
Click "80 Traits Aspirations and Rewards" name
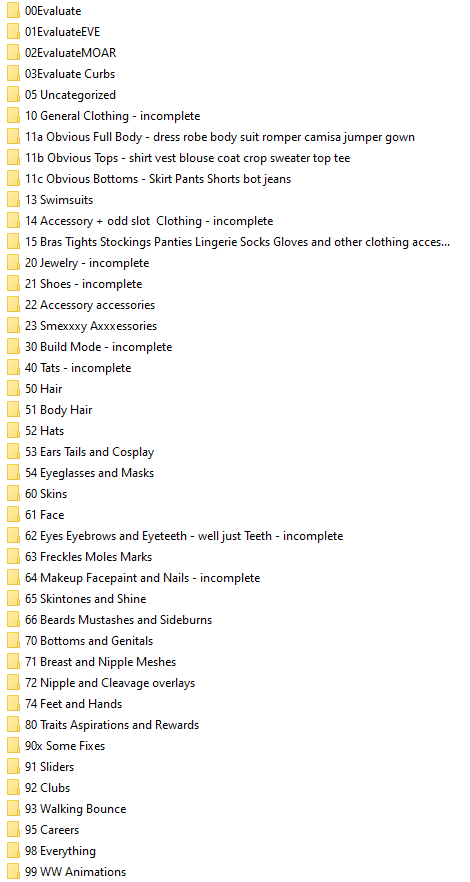click(x=112, y=725)
